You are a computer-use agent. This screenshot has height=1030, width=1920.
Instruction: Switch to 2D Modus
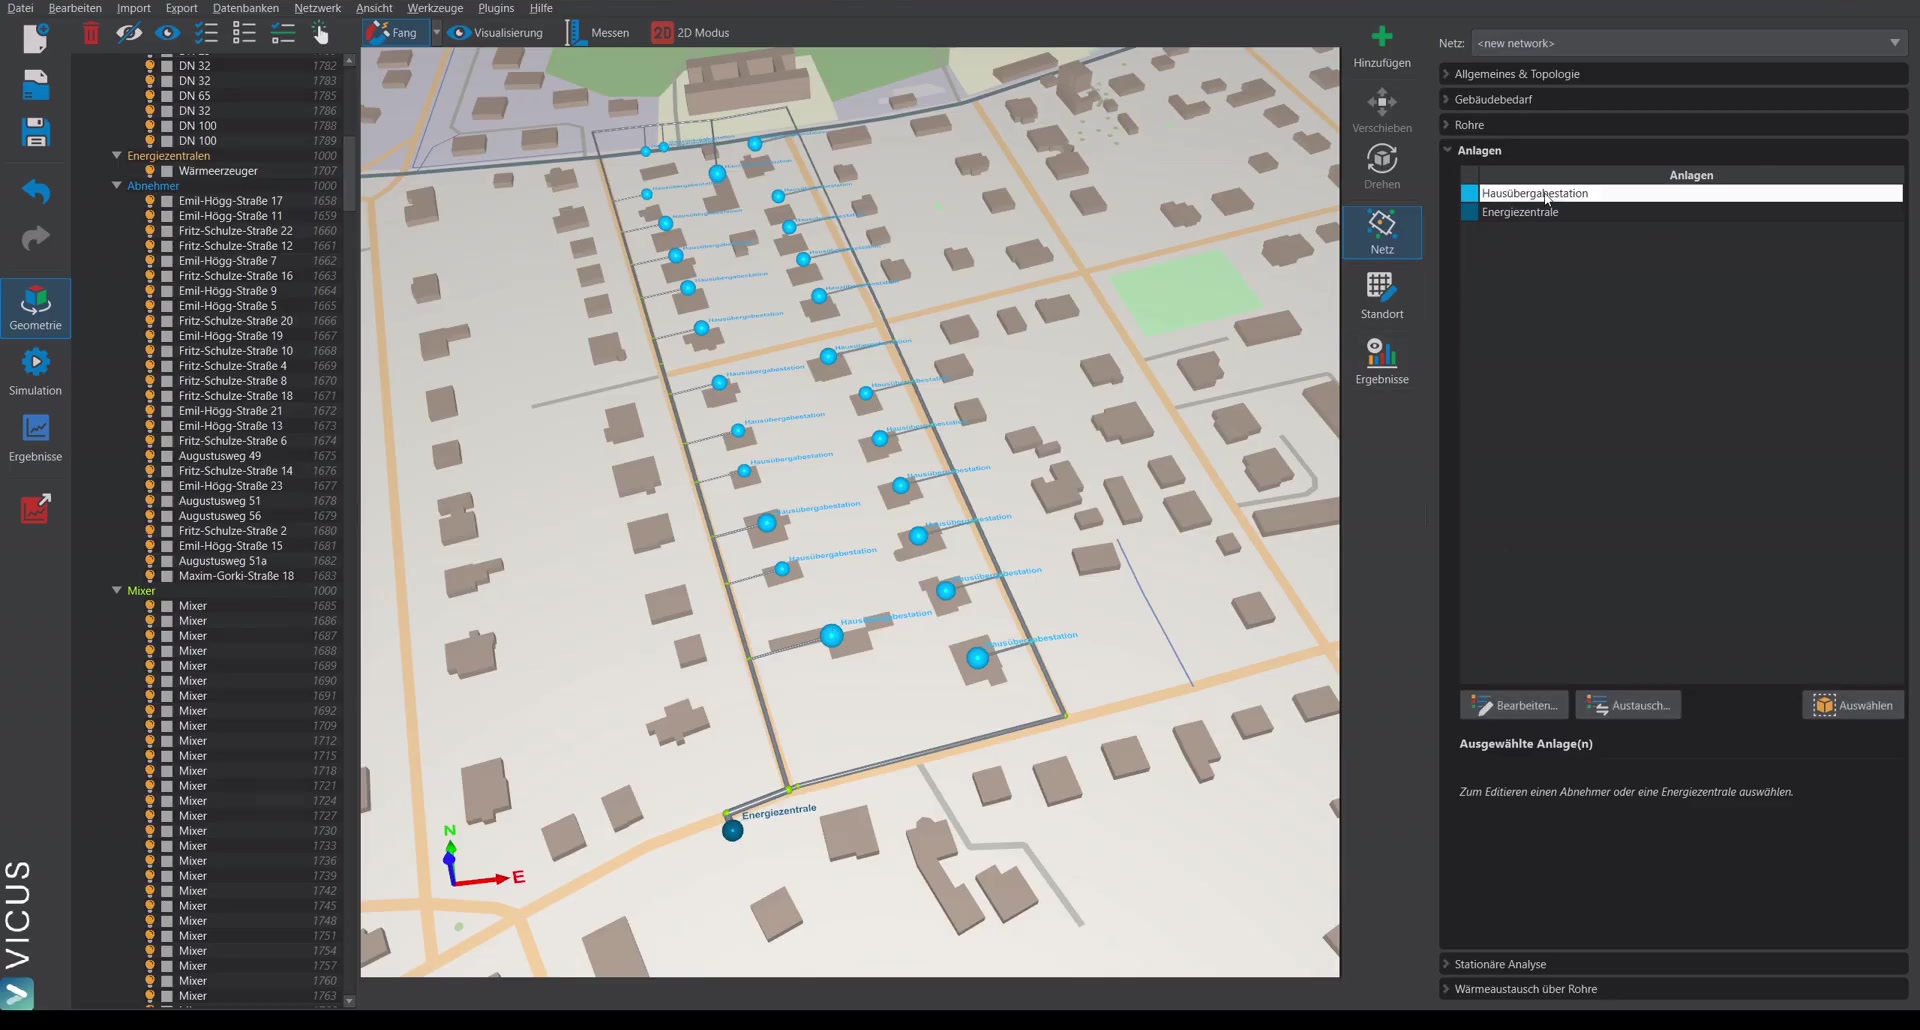tap(691, 33)
